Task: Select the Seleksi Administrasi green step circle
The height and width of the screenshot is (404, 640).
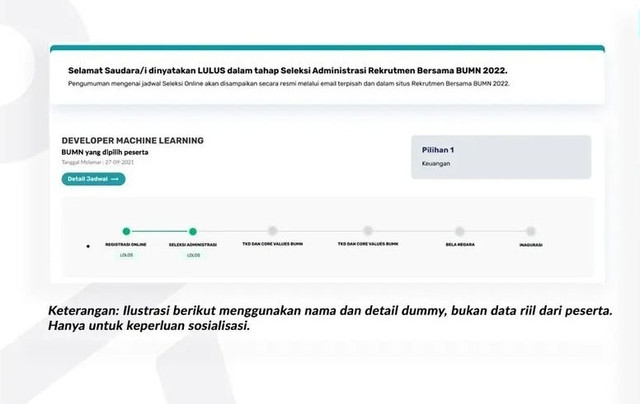Action: tap(193, 231)
